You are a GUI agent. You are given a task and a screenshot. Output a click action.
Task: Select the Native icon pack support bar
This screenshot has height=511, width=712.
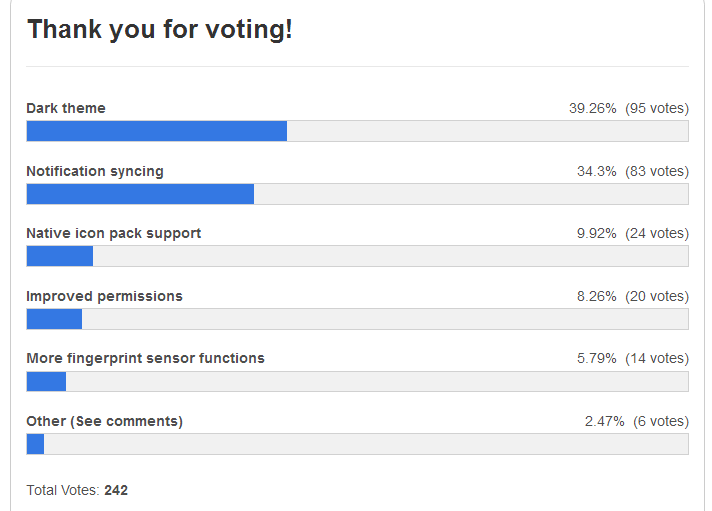[357, 256]
